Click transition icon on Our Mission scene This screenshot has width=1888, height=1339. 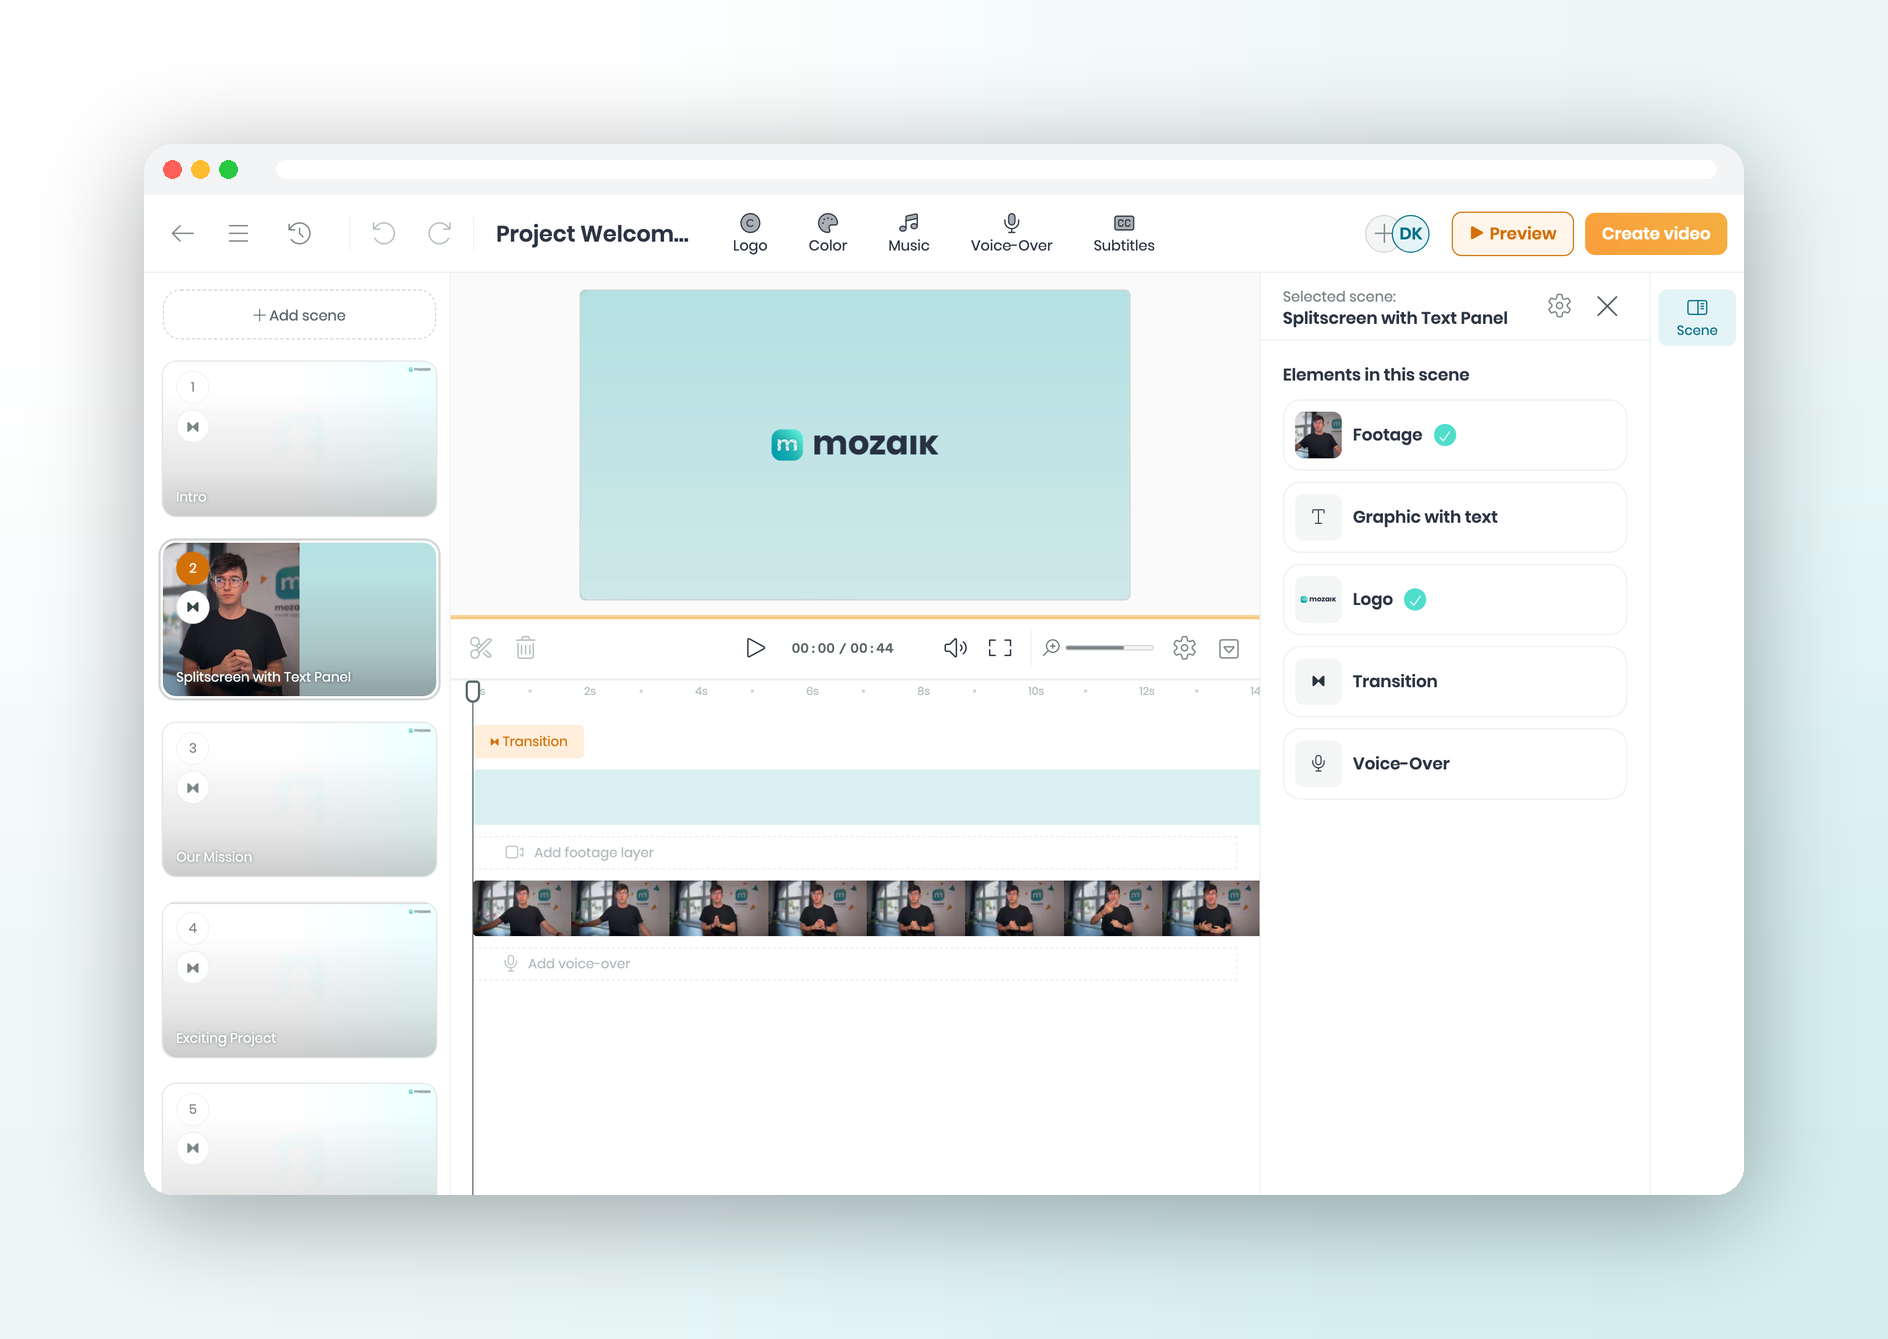(193, 788)
